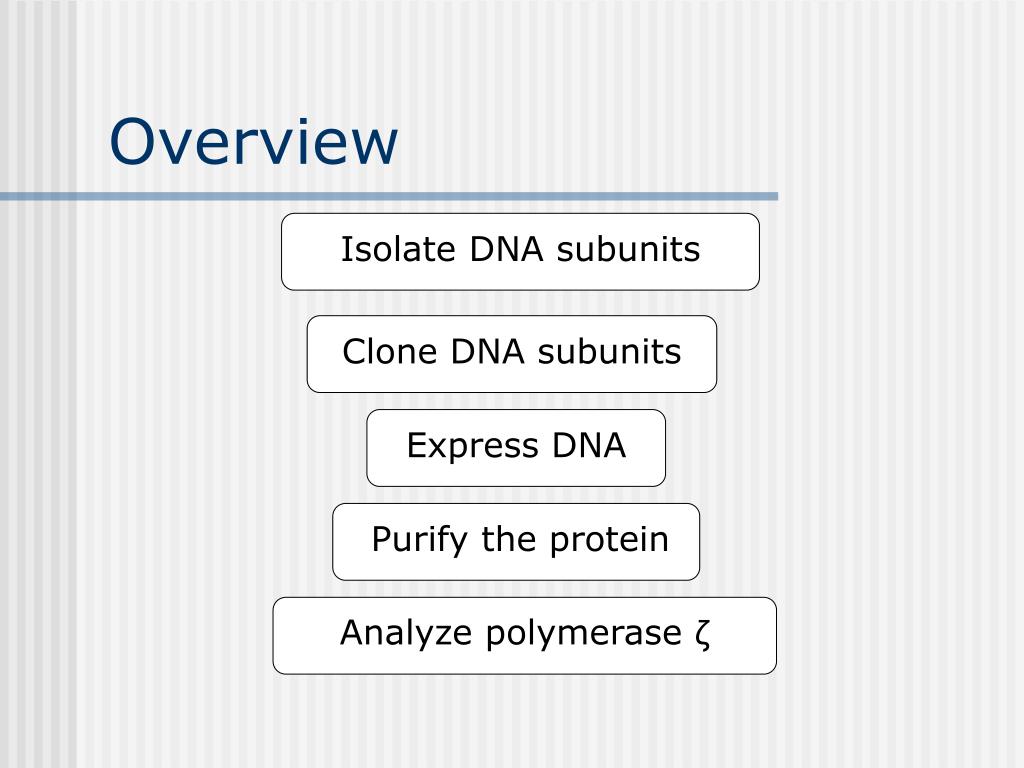This screenshot has height=768, width=1024.
Task: Click the Overview slide title
Action: [253, 141]
